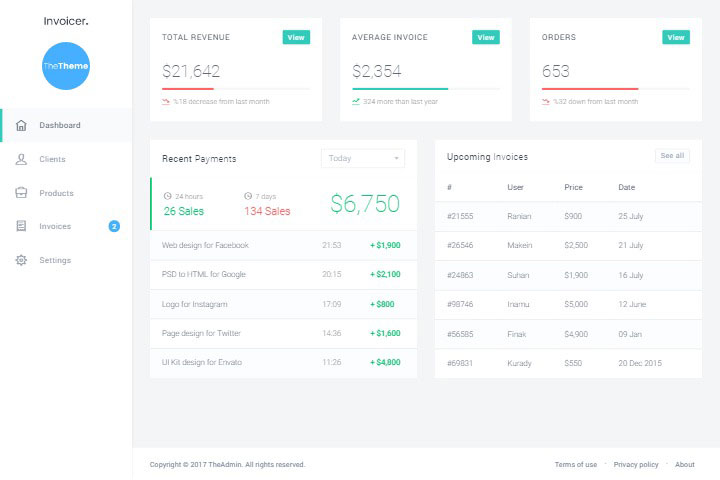Click the TheTheme round logo avatar
Viewport: 720px width, 480px height.
(x=66, y=66)
